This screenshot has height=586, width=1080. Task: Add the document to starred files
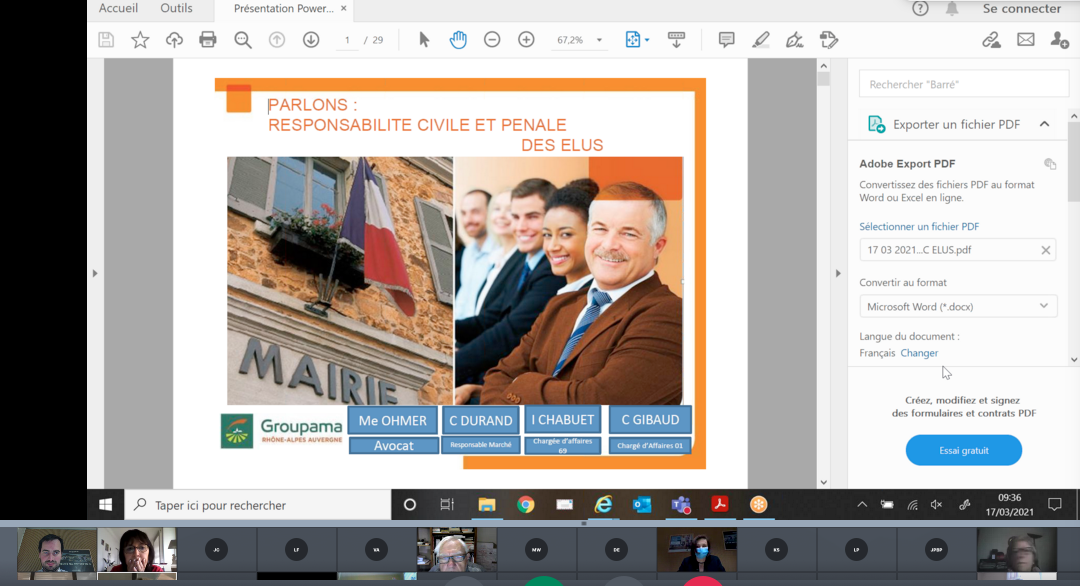pos(140,40)
